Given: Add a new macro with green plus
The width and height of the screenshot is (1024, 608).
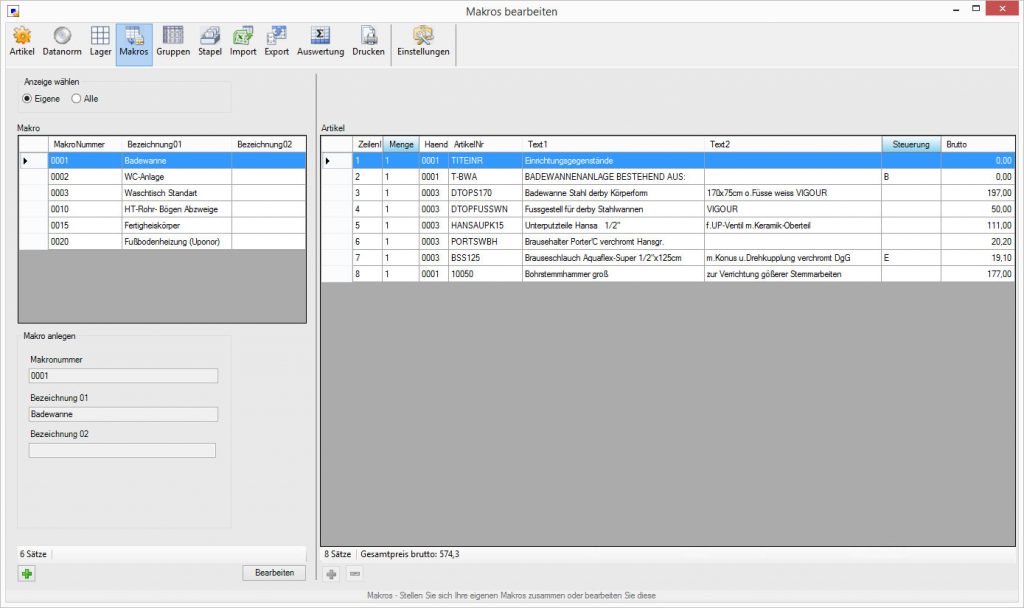Looking at the screenshot, I should pos(27,573).
